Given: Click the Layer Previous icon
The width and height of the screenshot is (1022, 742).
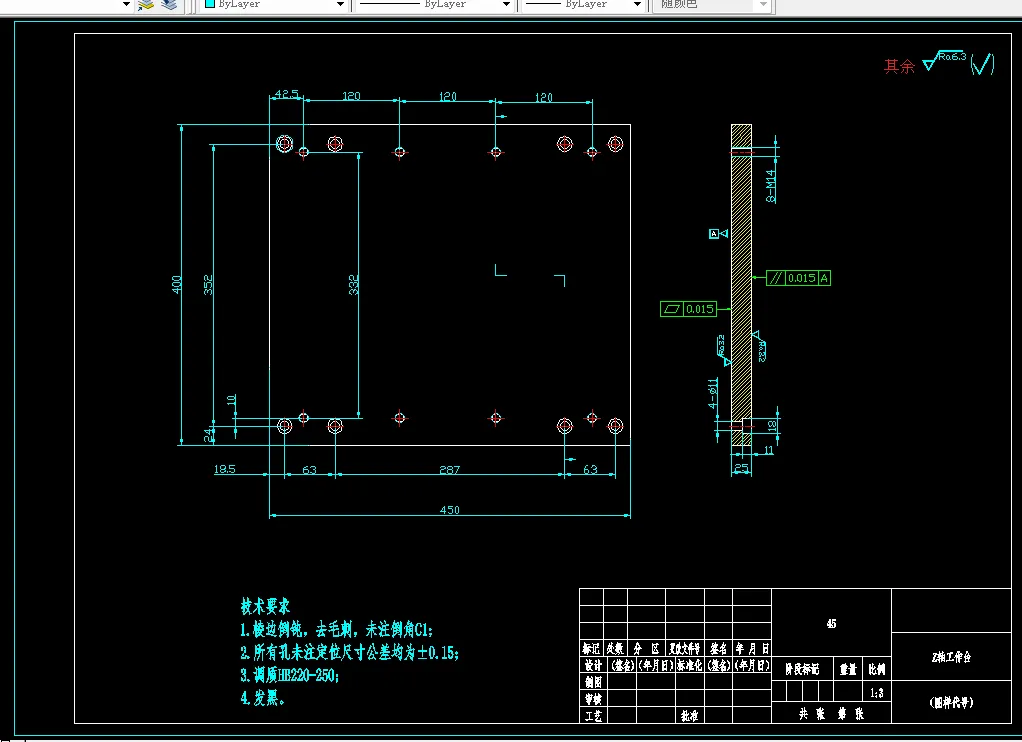Looking at the screenshot, I should 169,5.
